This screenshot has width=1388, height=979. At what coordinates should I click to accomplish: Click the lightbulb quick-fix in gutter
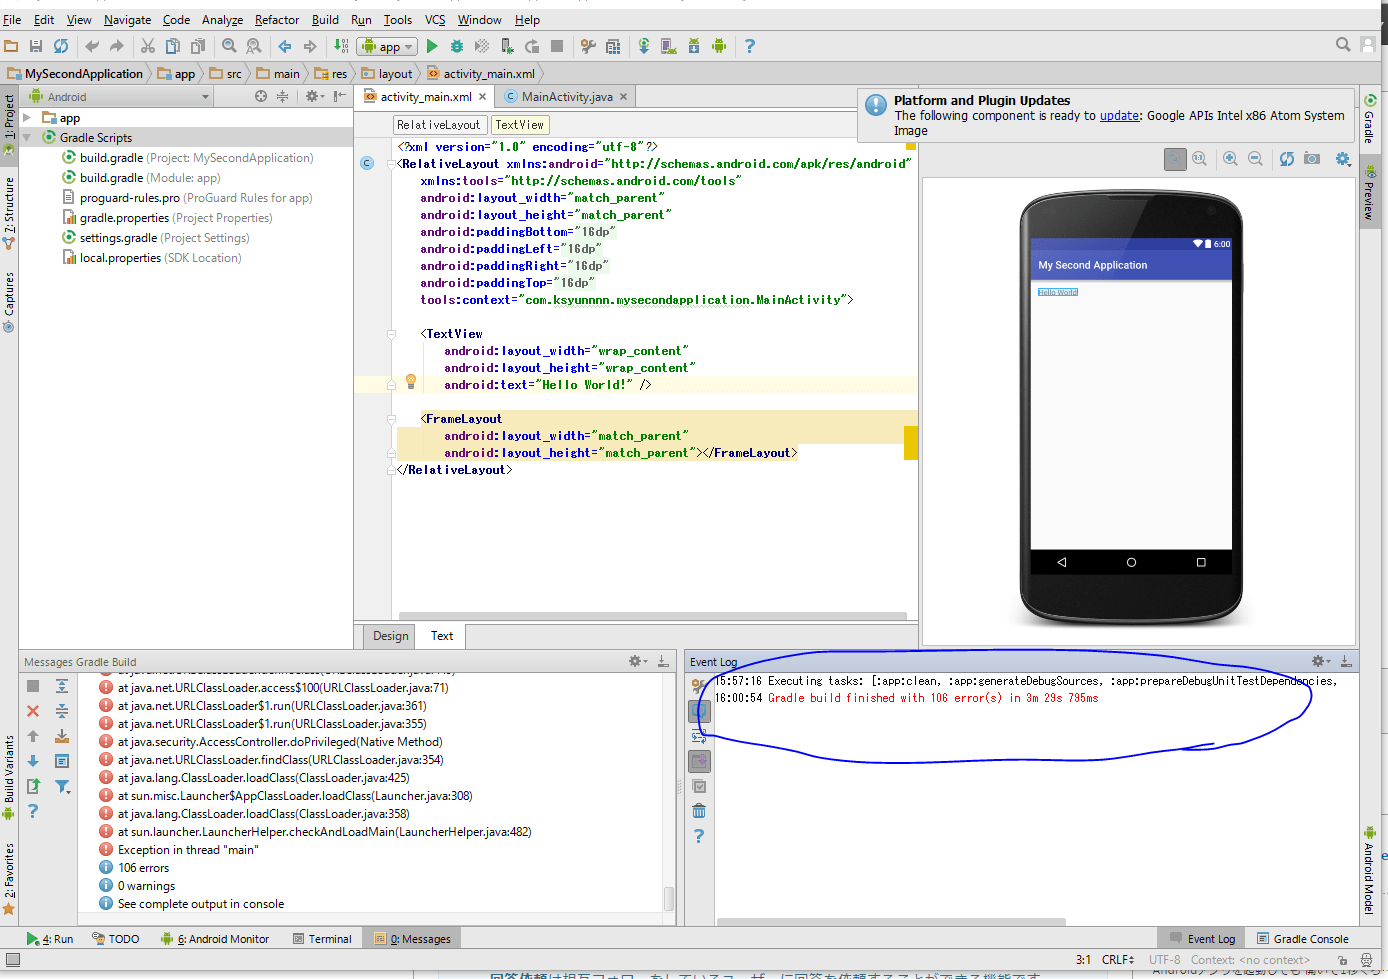[410, 381]
